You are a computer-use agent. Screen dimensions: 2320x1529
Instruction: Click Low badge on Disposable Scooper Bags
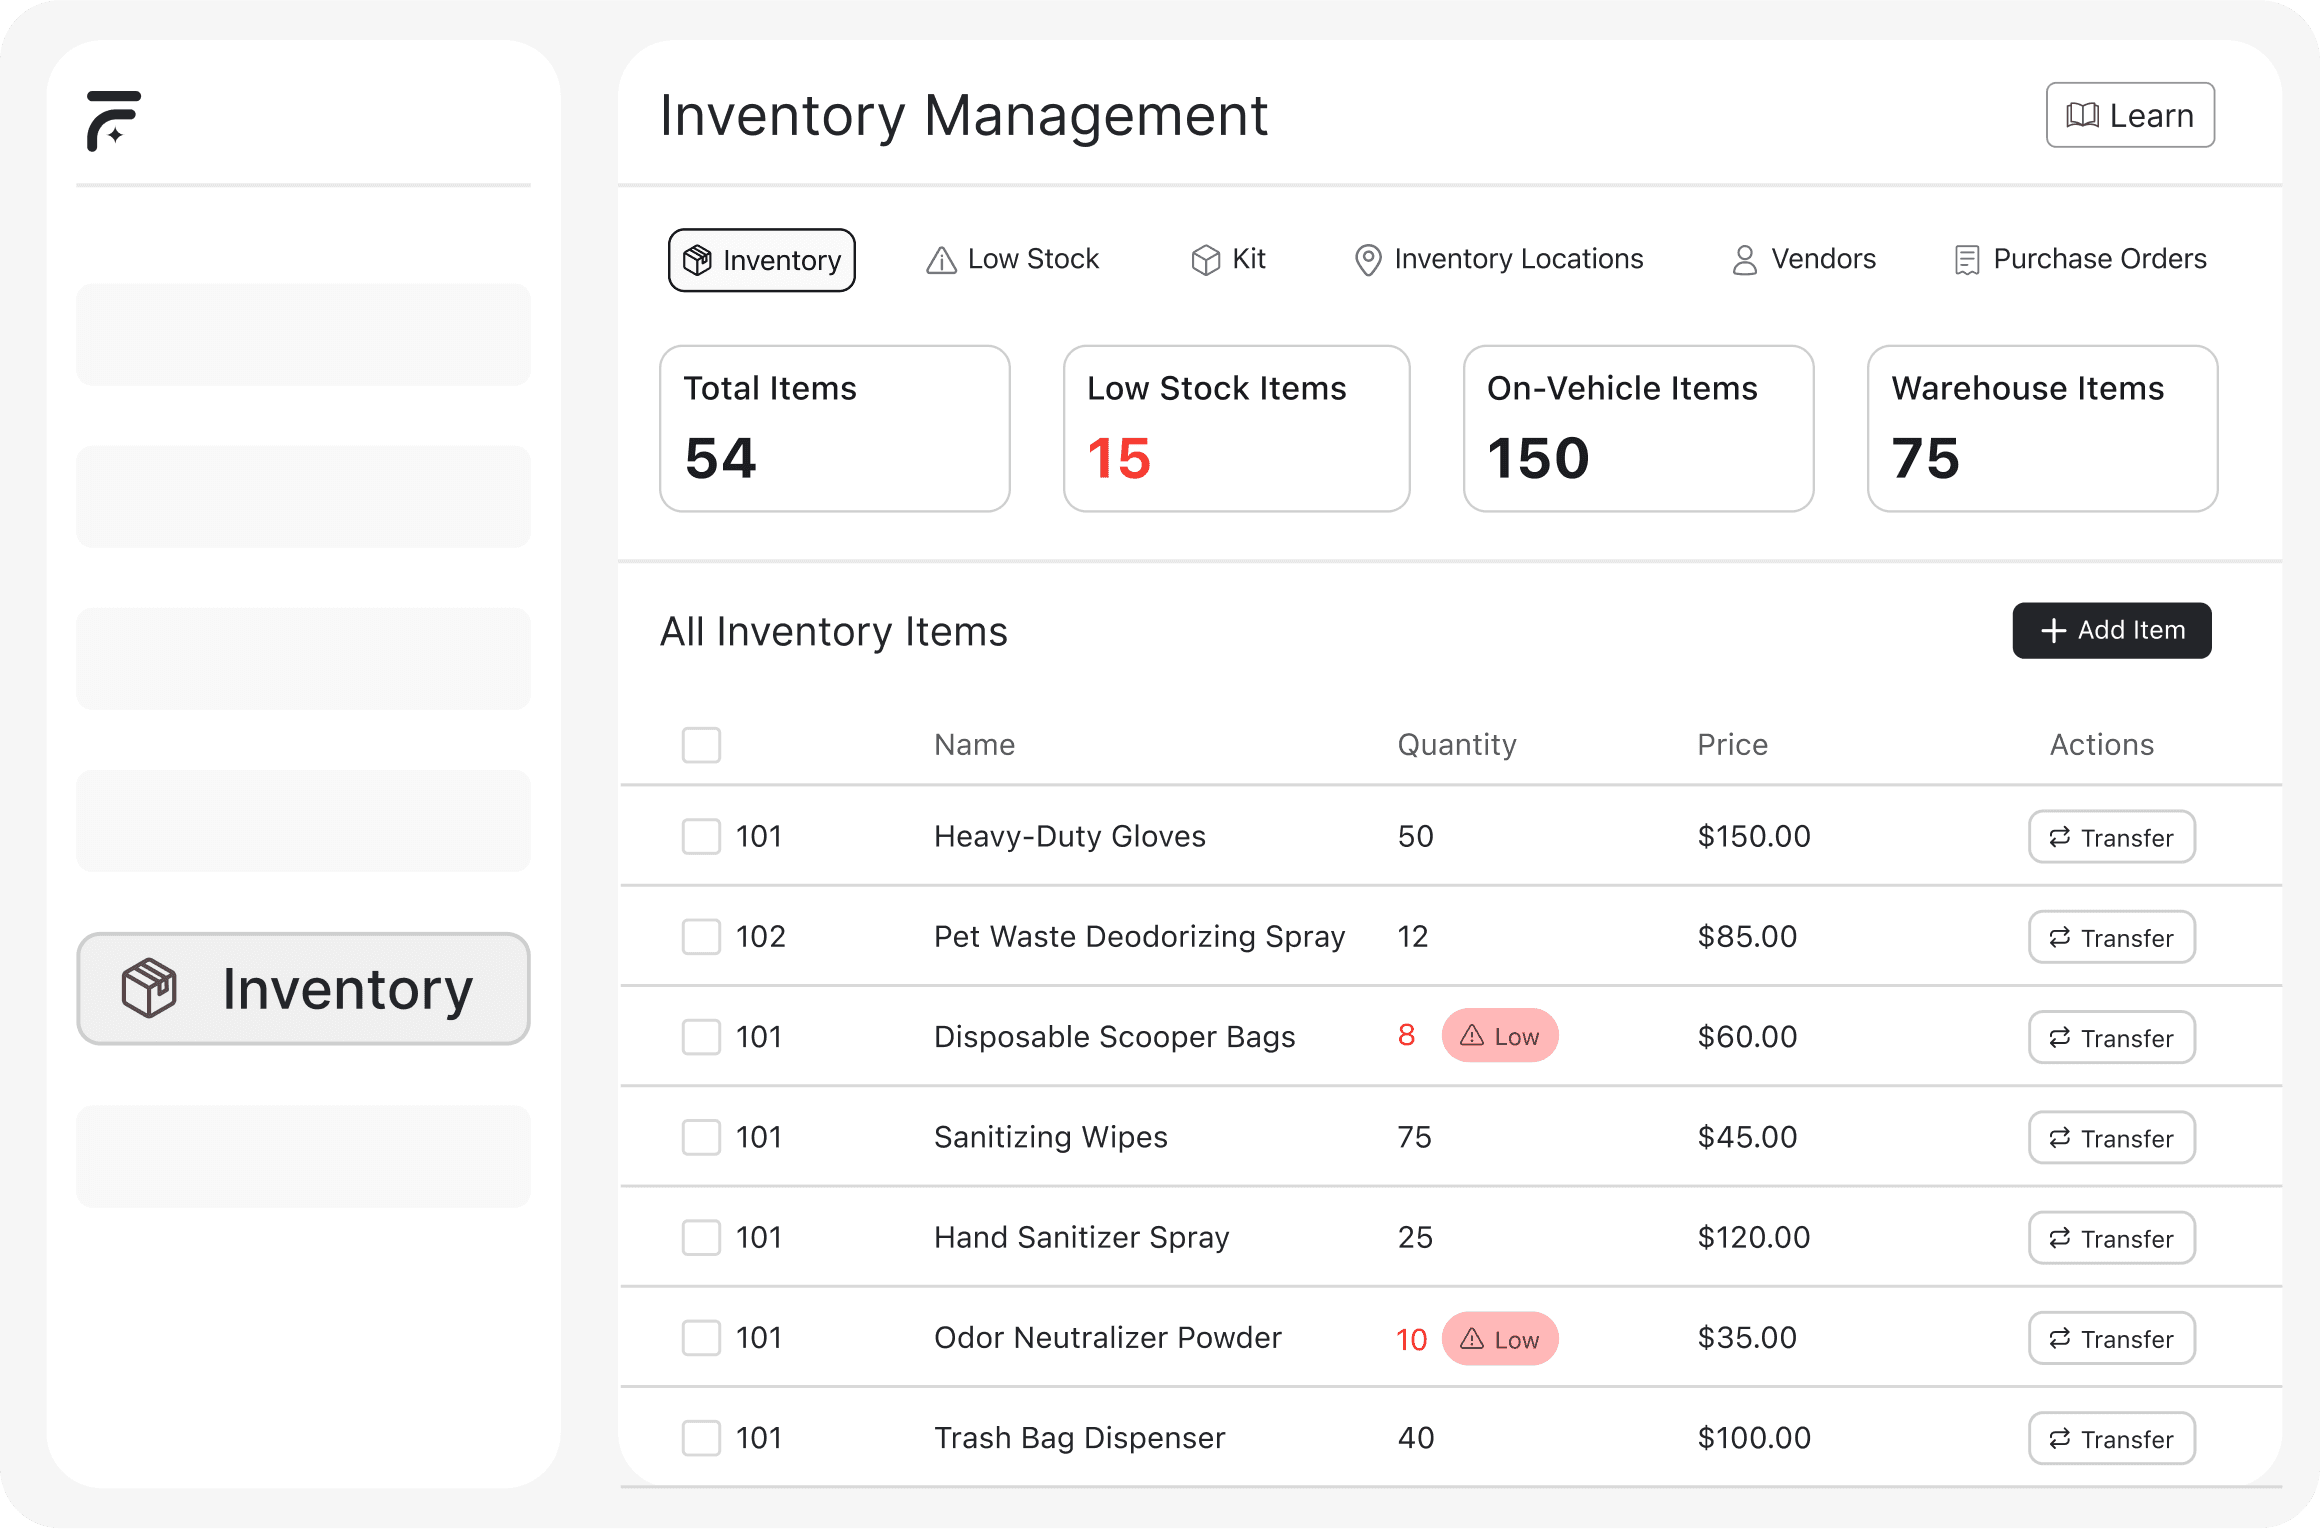pos(1499,1036)
